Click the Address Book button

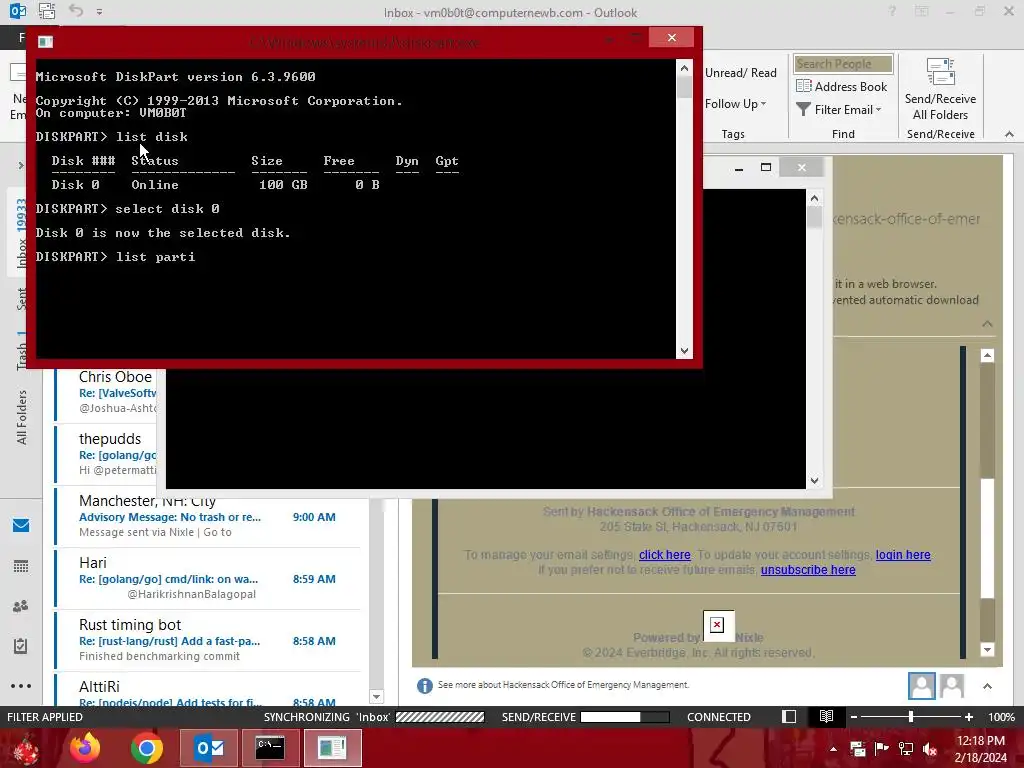(841, 86)
